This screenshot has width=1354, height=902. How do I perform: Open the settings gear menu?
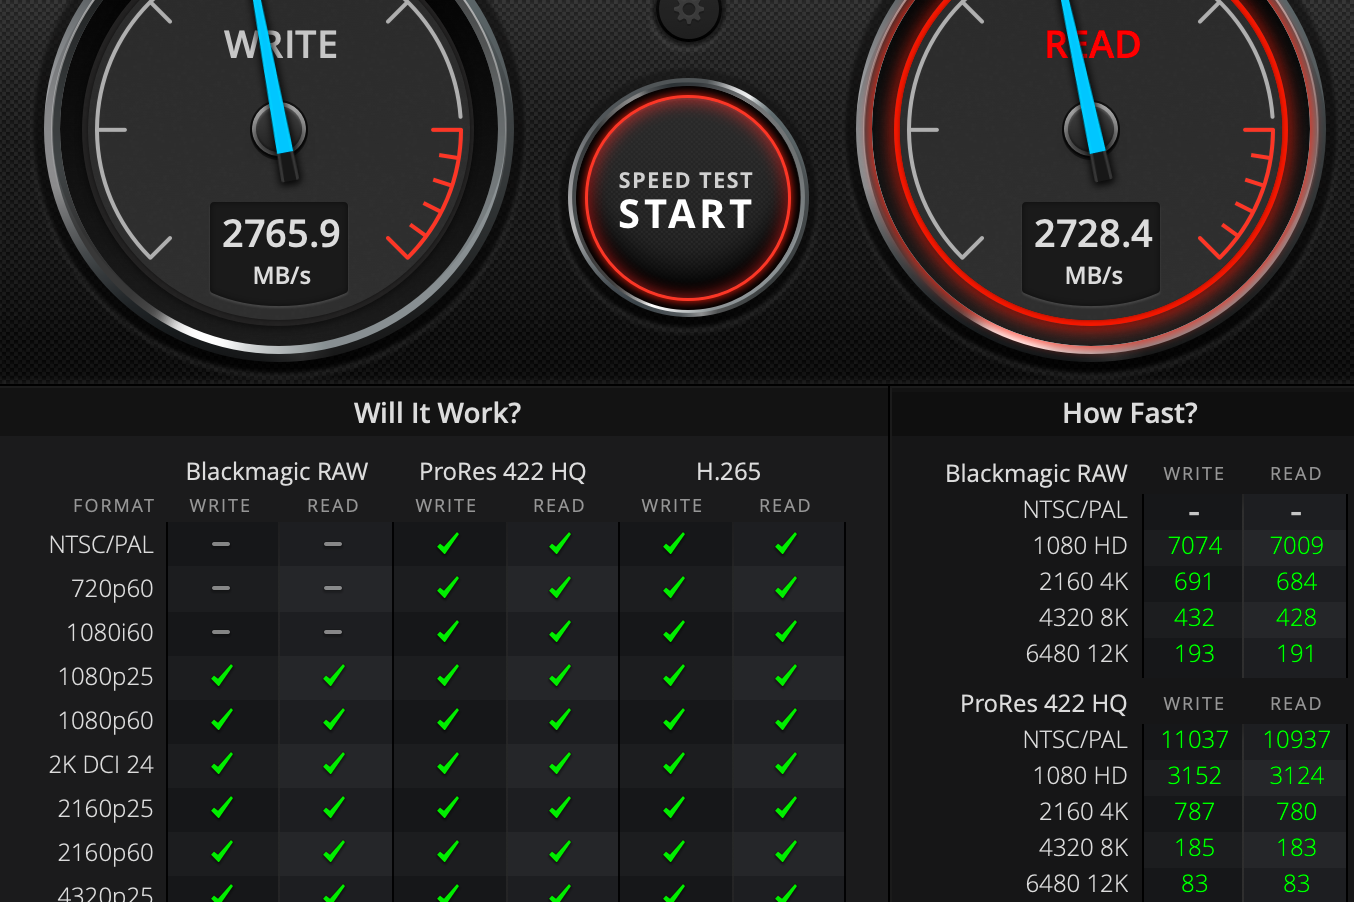click(x=688, y=12)
